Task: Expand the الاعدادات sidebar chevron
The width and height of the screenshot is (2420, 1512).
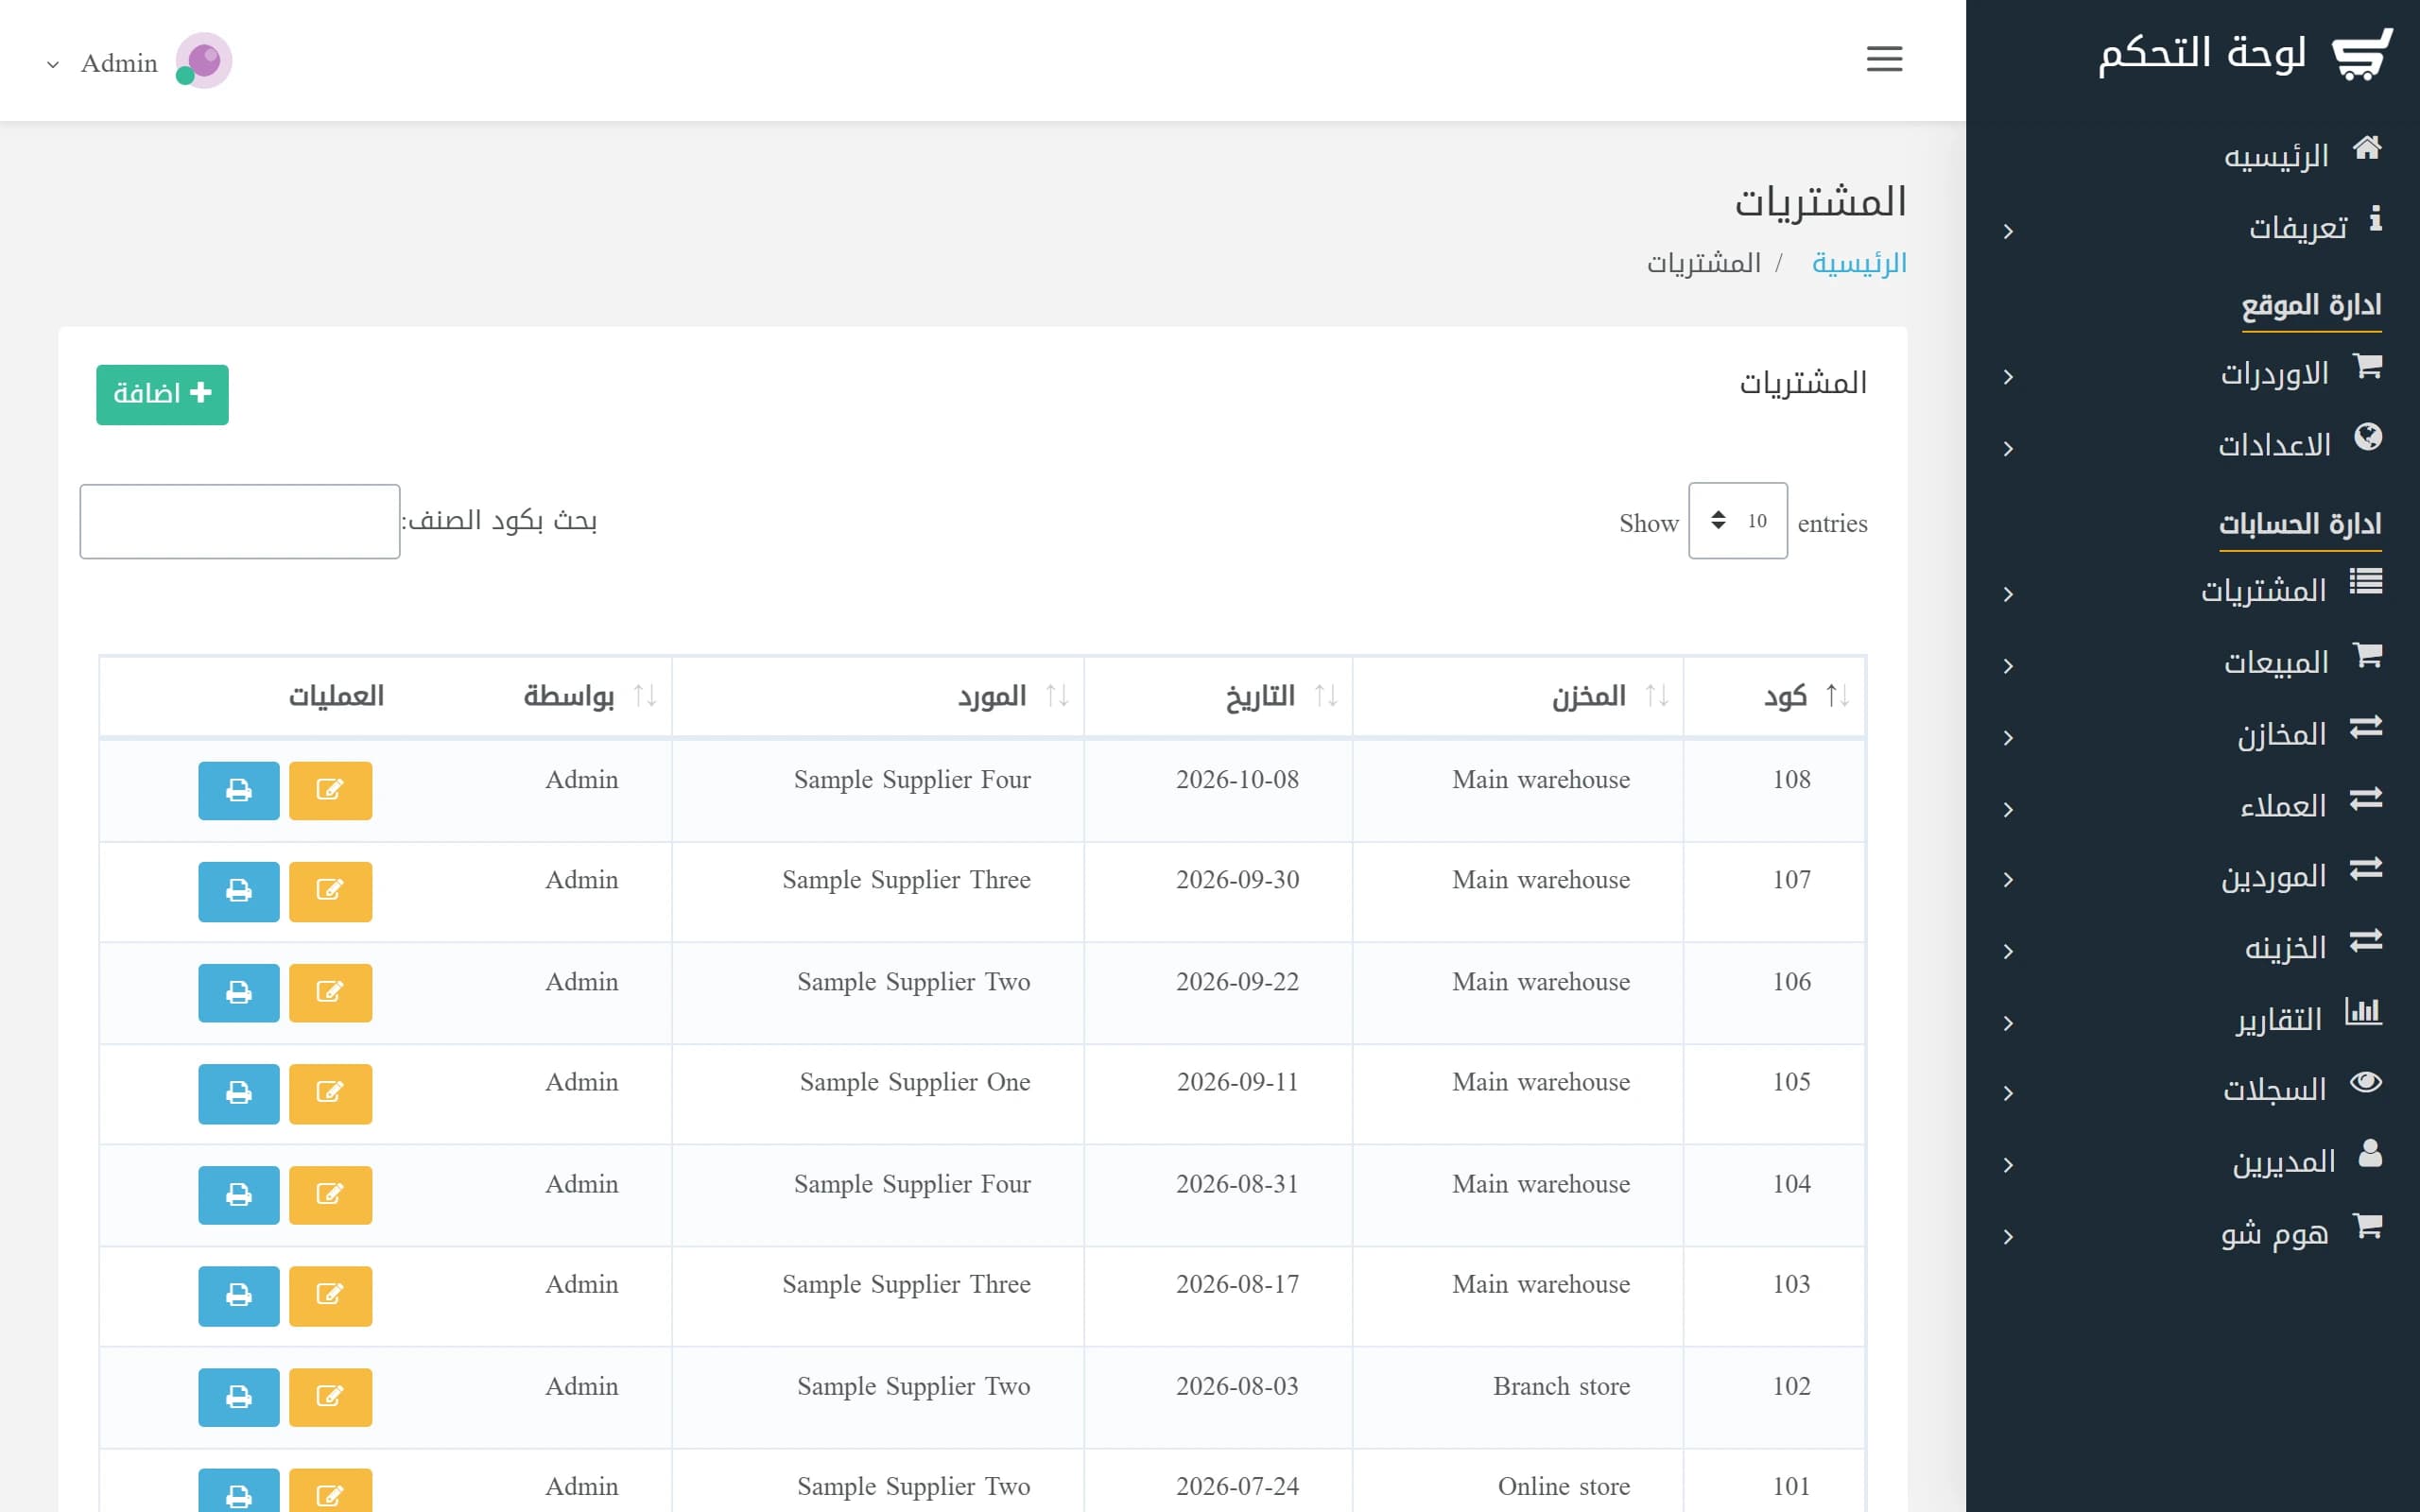Action: pyautogui.click(x=2008, y=449)
